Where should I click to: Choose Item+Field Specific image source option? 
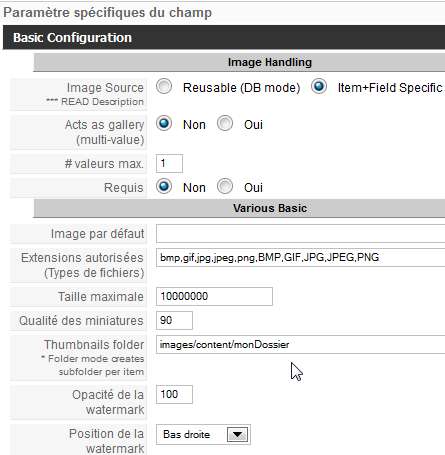pos(319,87)
